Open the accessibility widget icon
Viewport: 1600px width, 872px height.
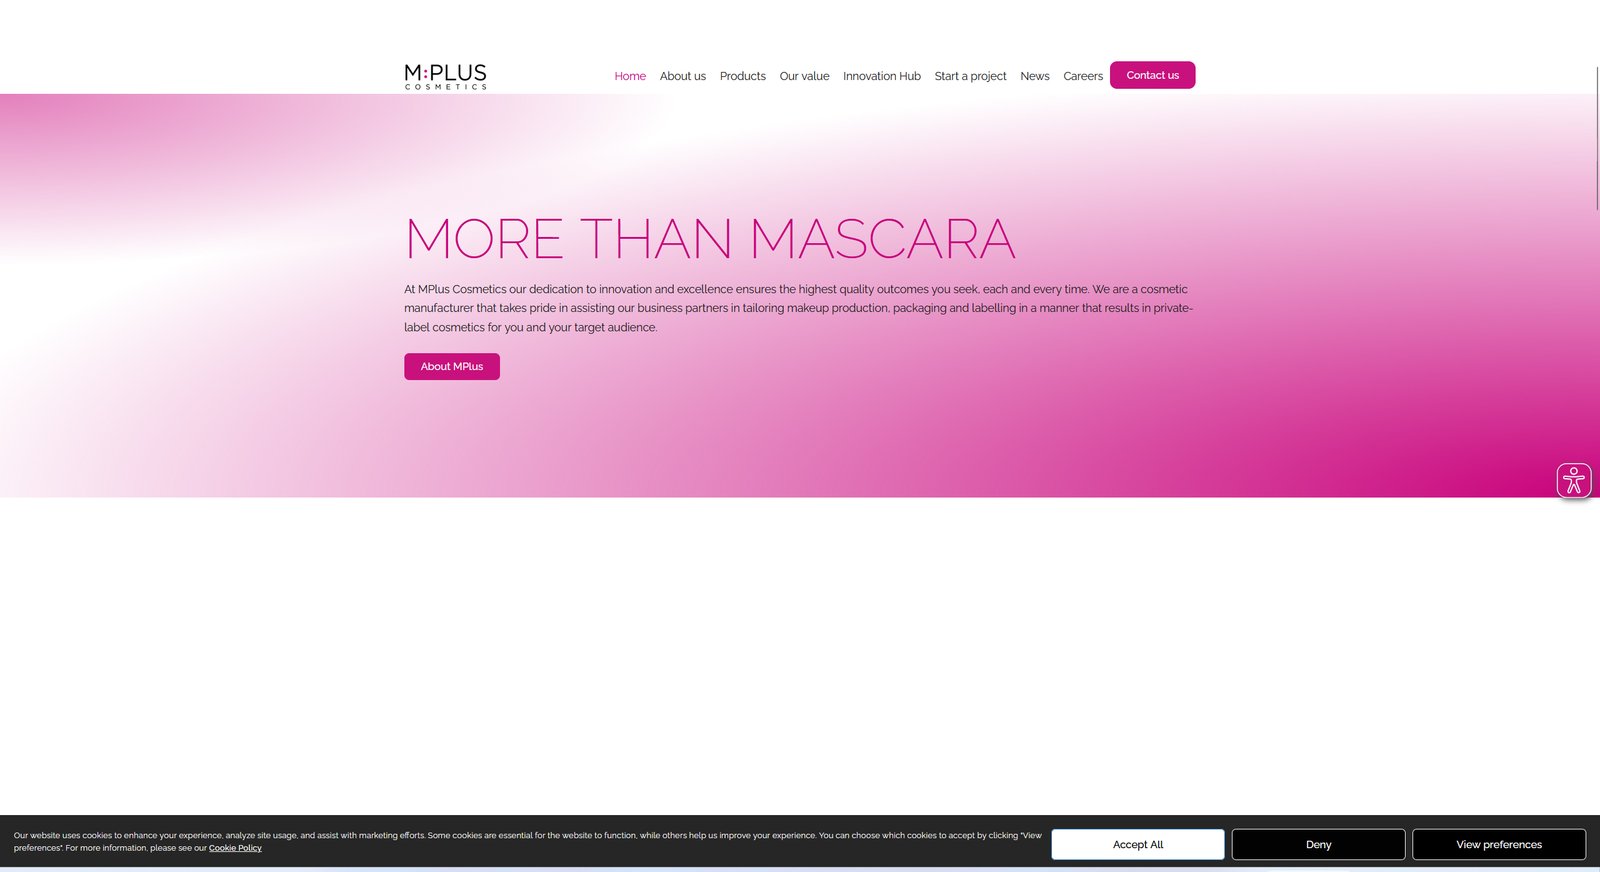pos(1573,481)
